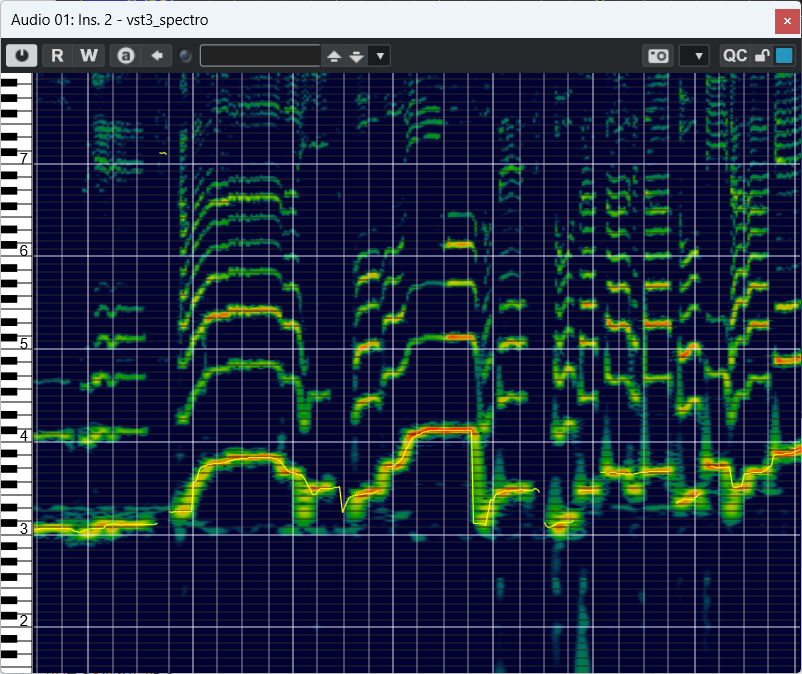Switch A/B setting with the round 'a' icon
The height and width of the screenshot is (674, 802).
[x=125, y=56]
